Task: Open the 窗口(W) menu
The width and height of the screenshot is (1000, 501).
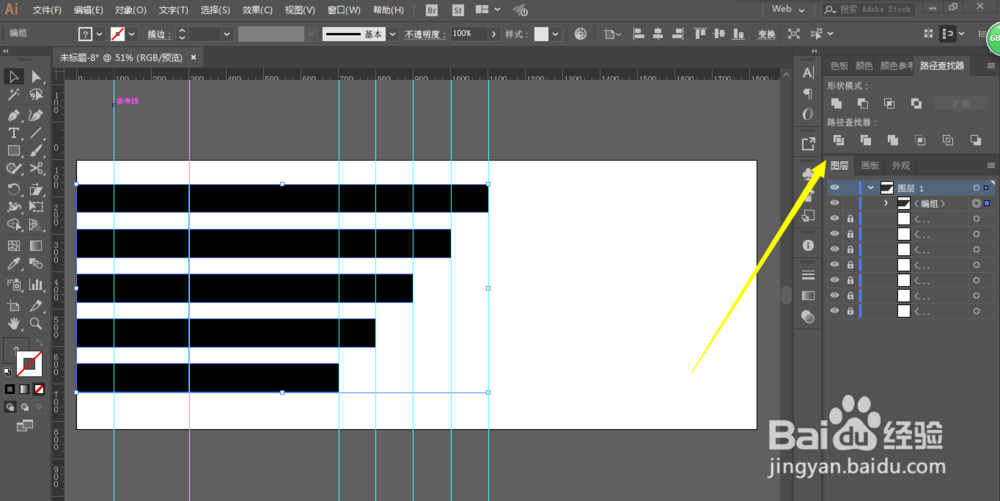Action: [x=344, y=10]
